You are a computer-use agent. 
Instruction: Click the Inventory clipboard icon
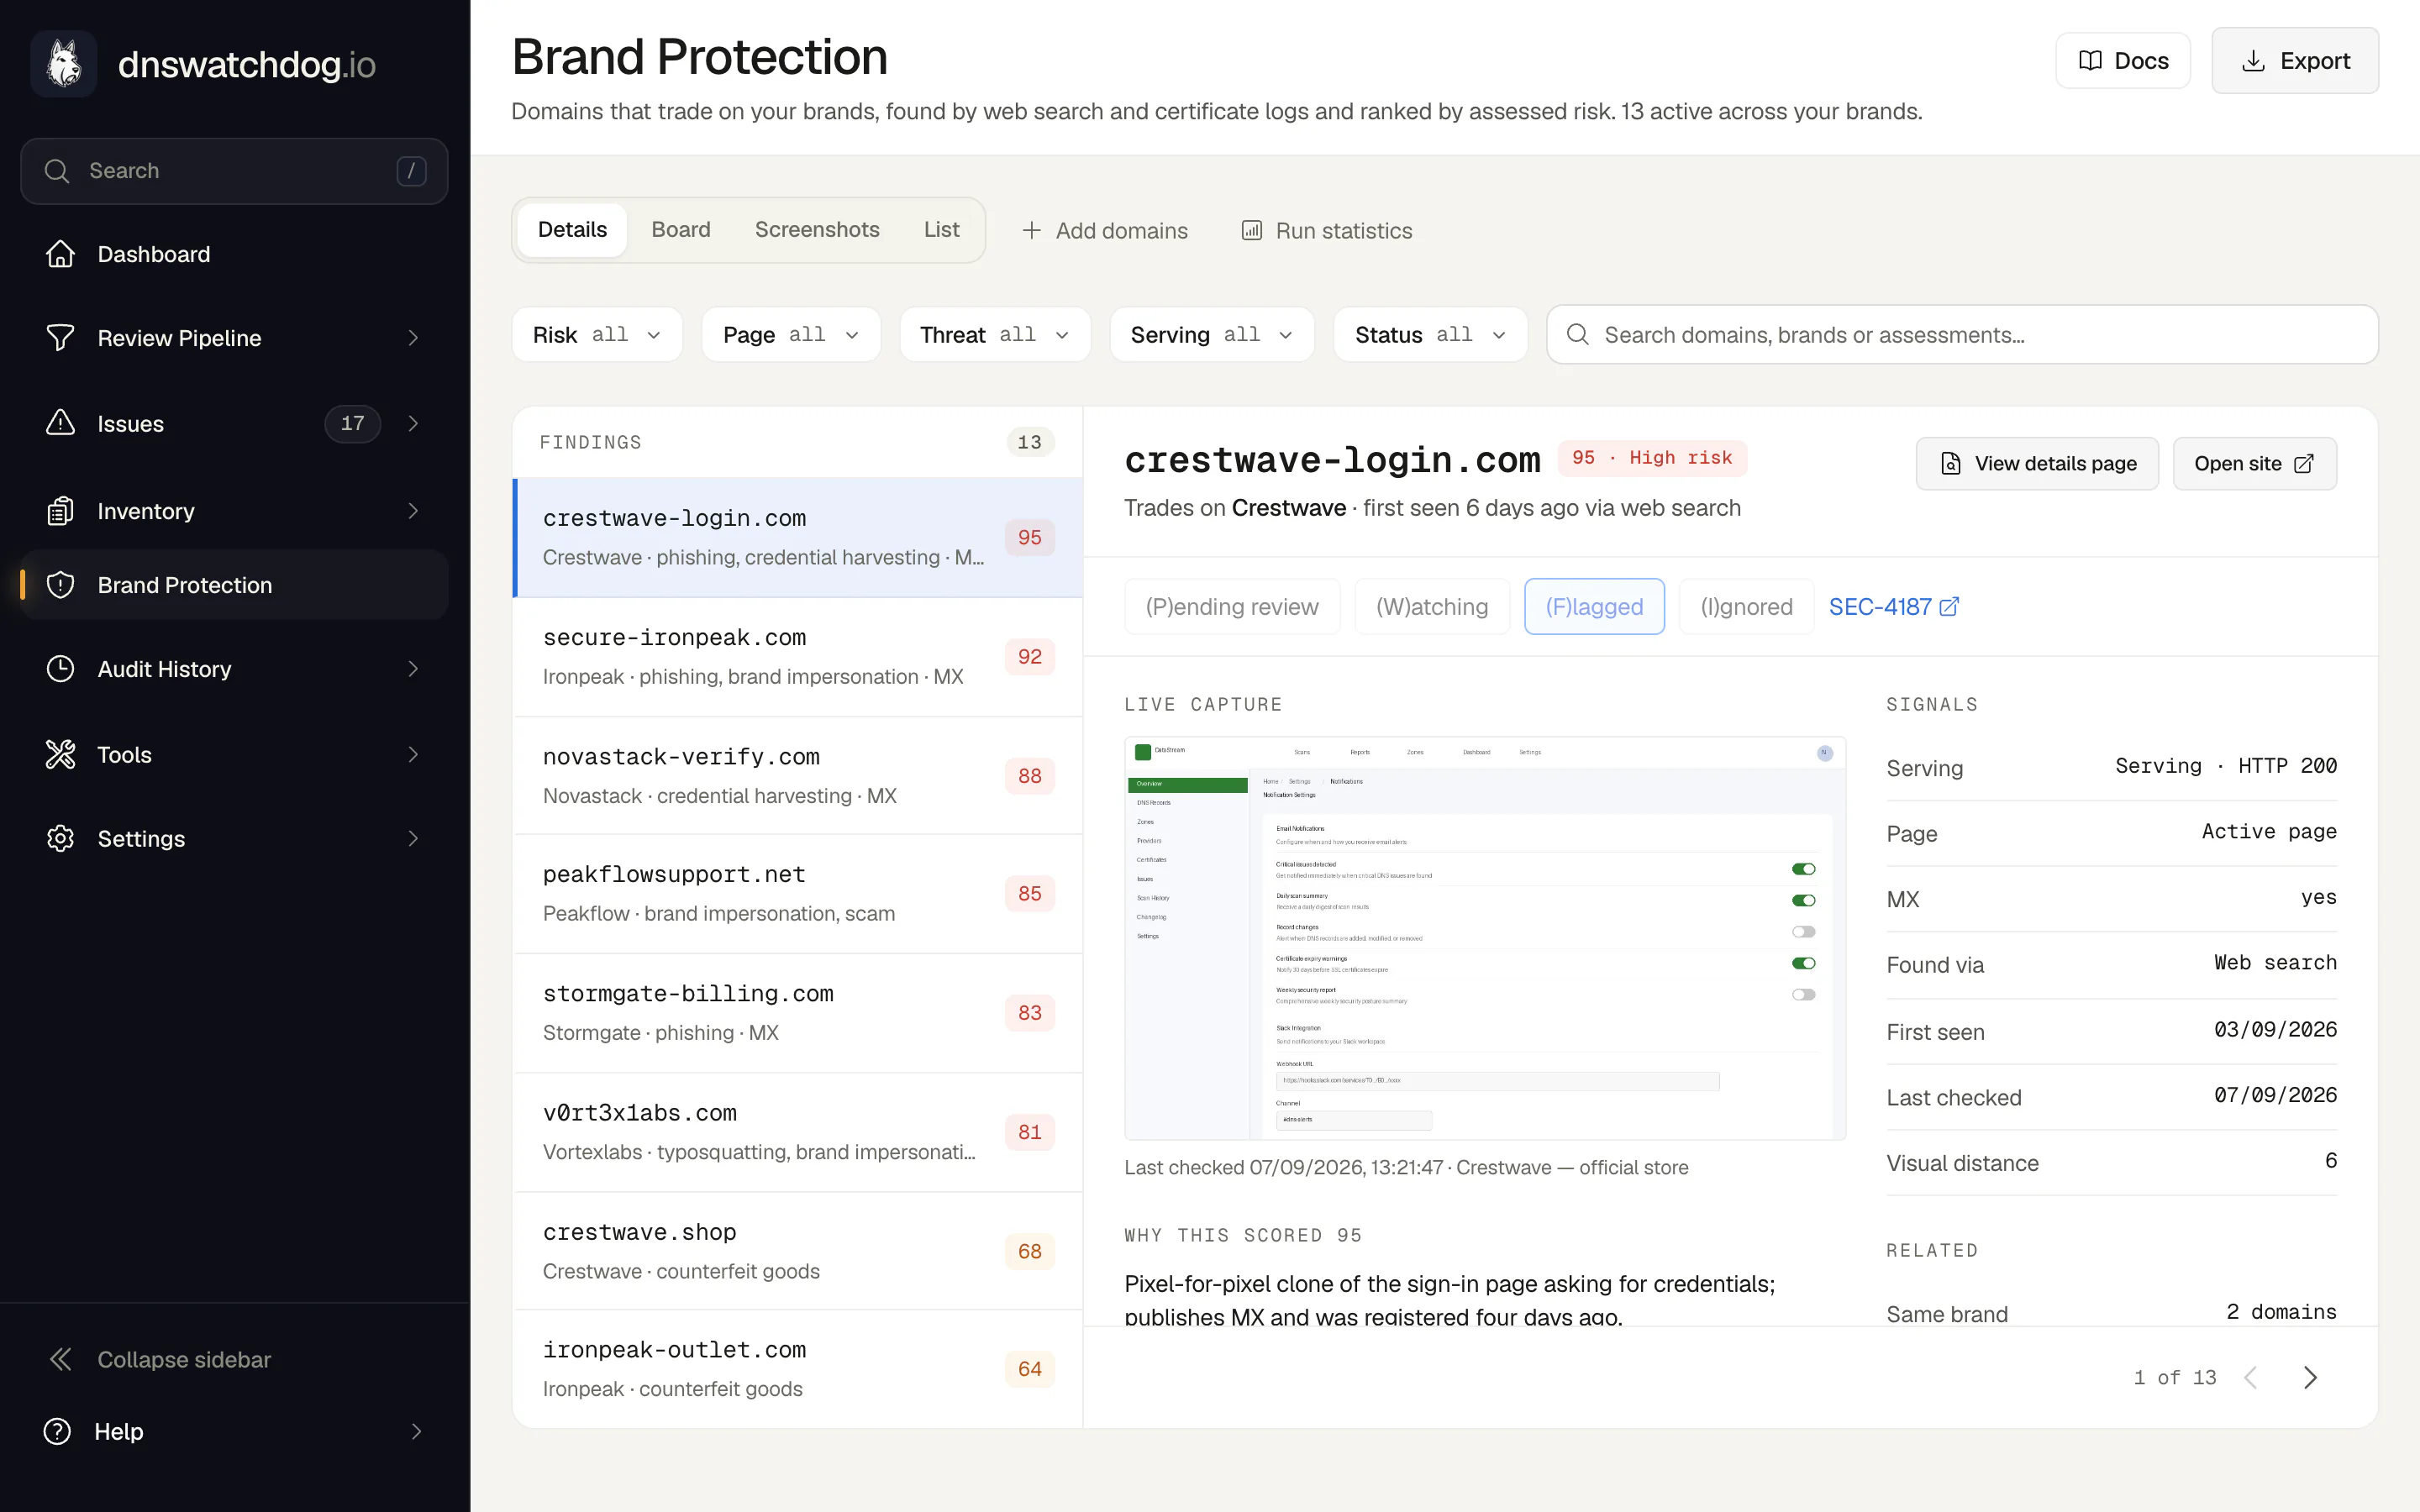click(60, 511)
